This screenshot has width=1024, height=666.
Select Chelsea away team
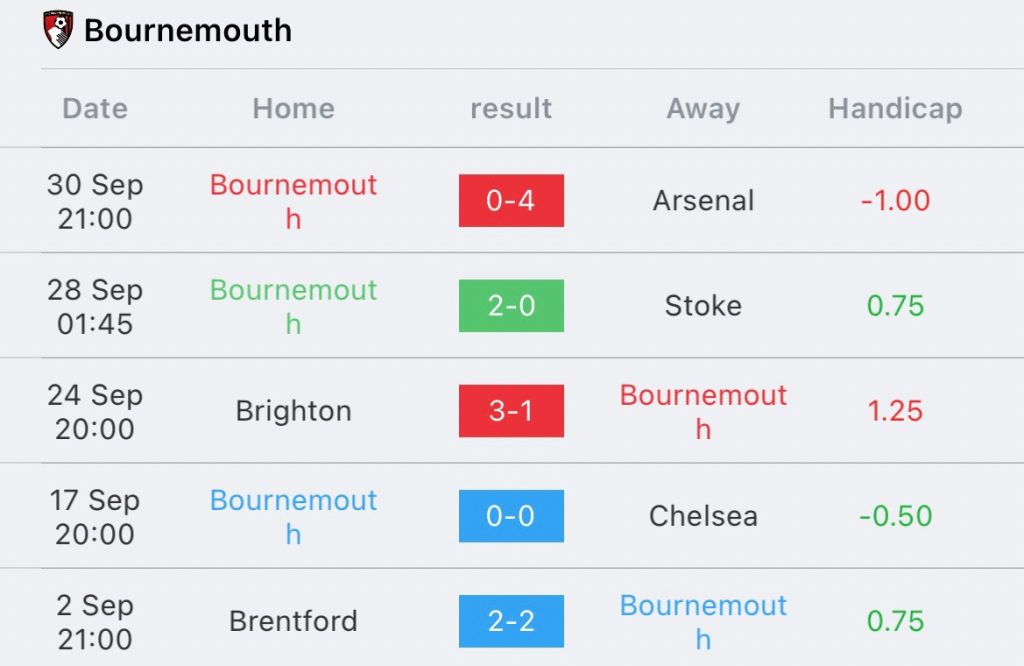(x=703, y=516)
